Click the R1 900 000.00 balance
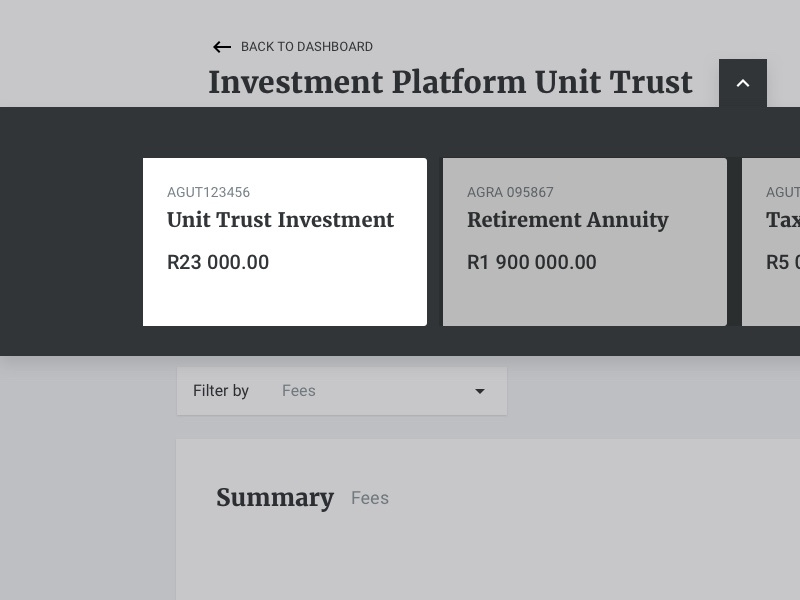The image size is (800, 600). click(x=532, y=262)
